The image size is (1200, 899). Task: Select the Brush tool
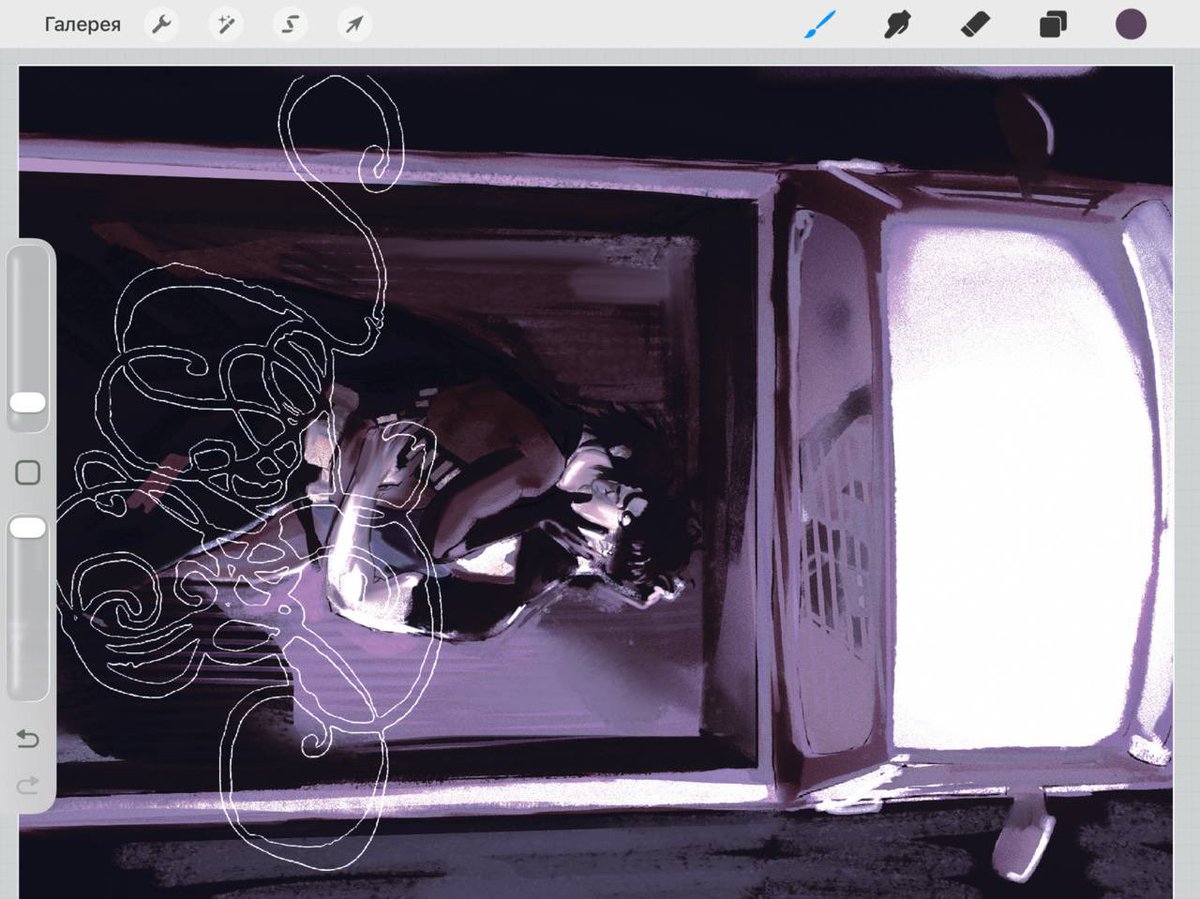pyautogui.click(x=820, y=24)
